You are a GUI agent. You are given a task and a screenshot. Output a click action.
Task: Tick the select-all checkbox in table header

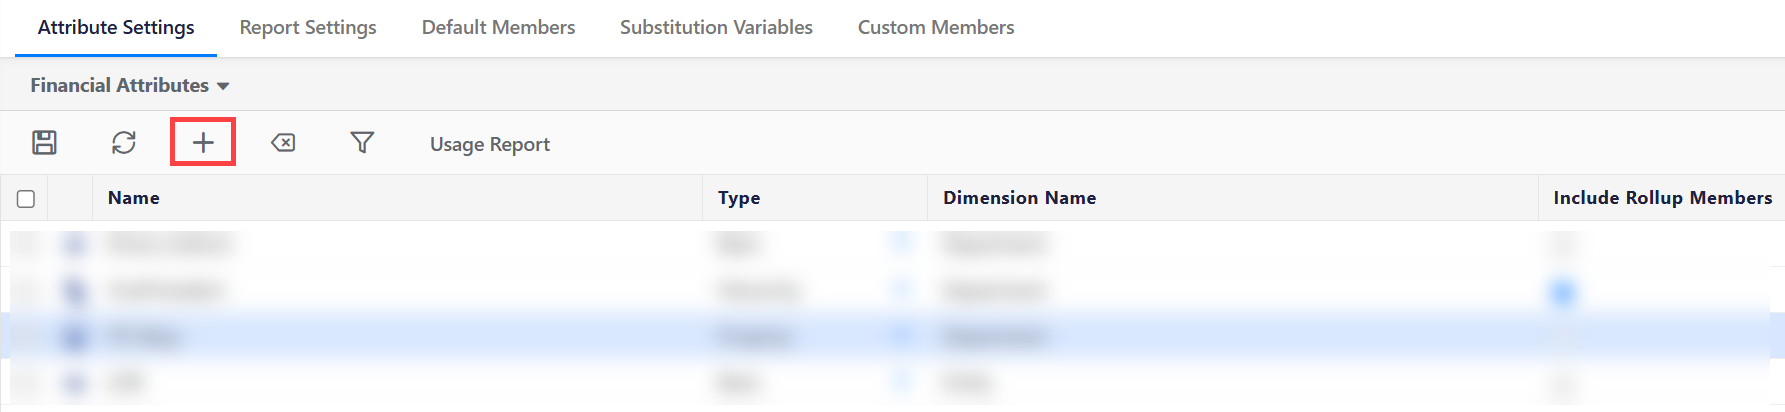26,199
